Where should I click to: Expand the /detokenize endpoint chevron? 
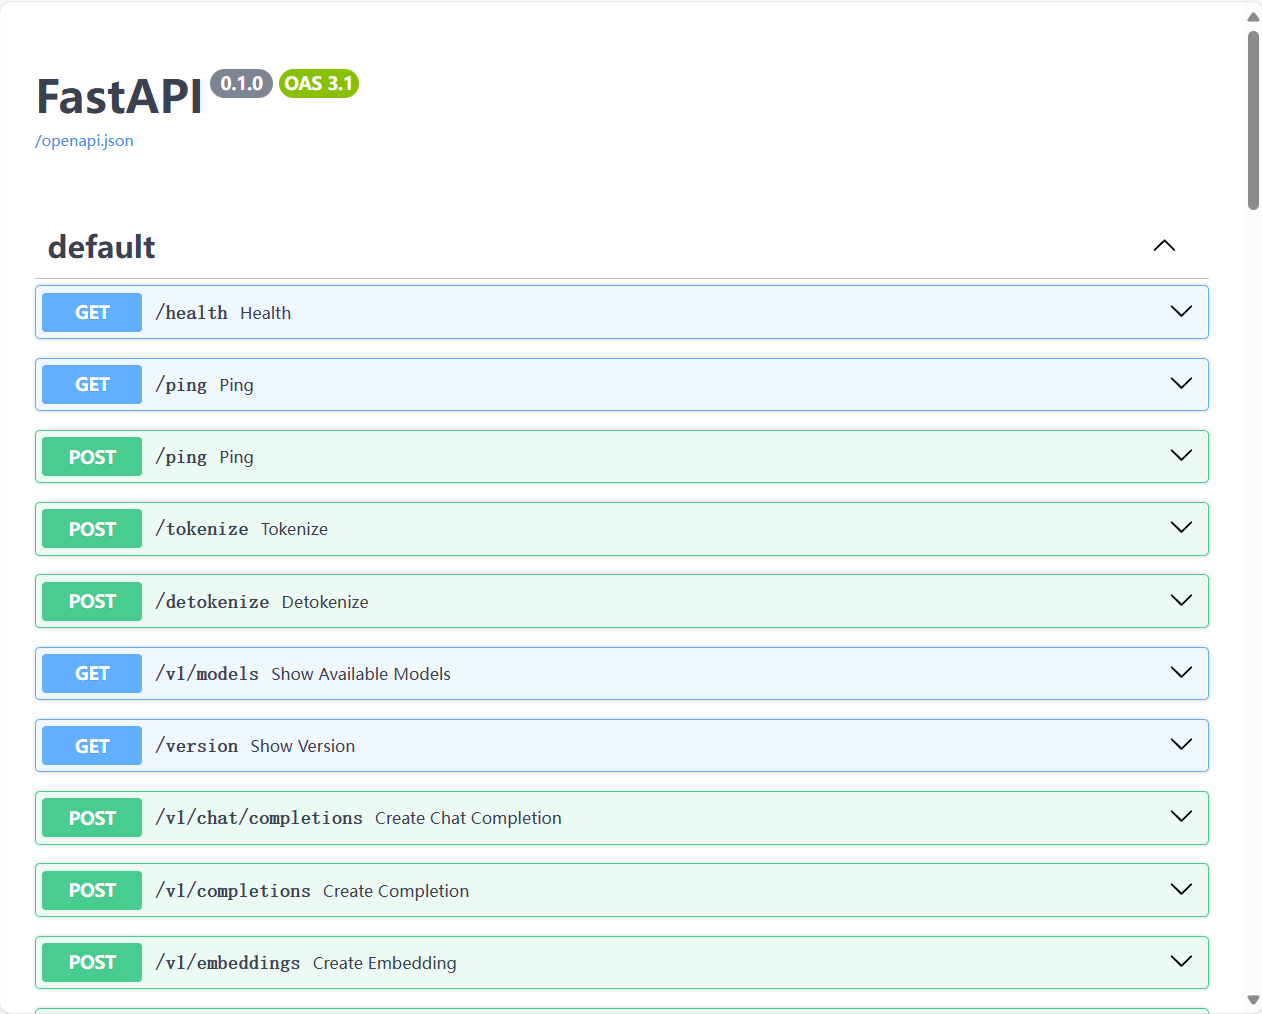coord(1181,601)
